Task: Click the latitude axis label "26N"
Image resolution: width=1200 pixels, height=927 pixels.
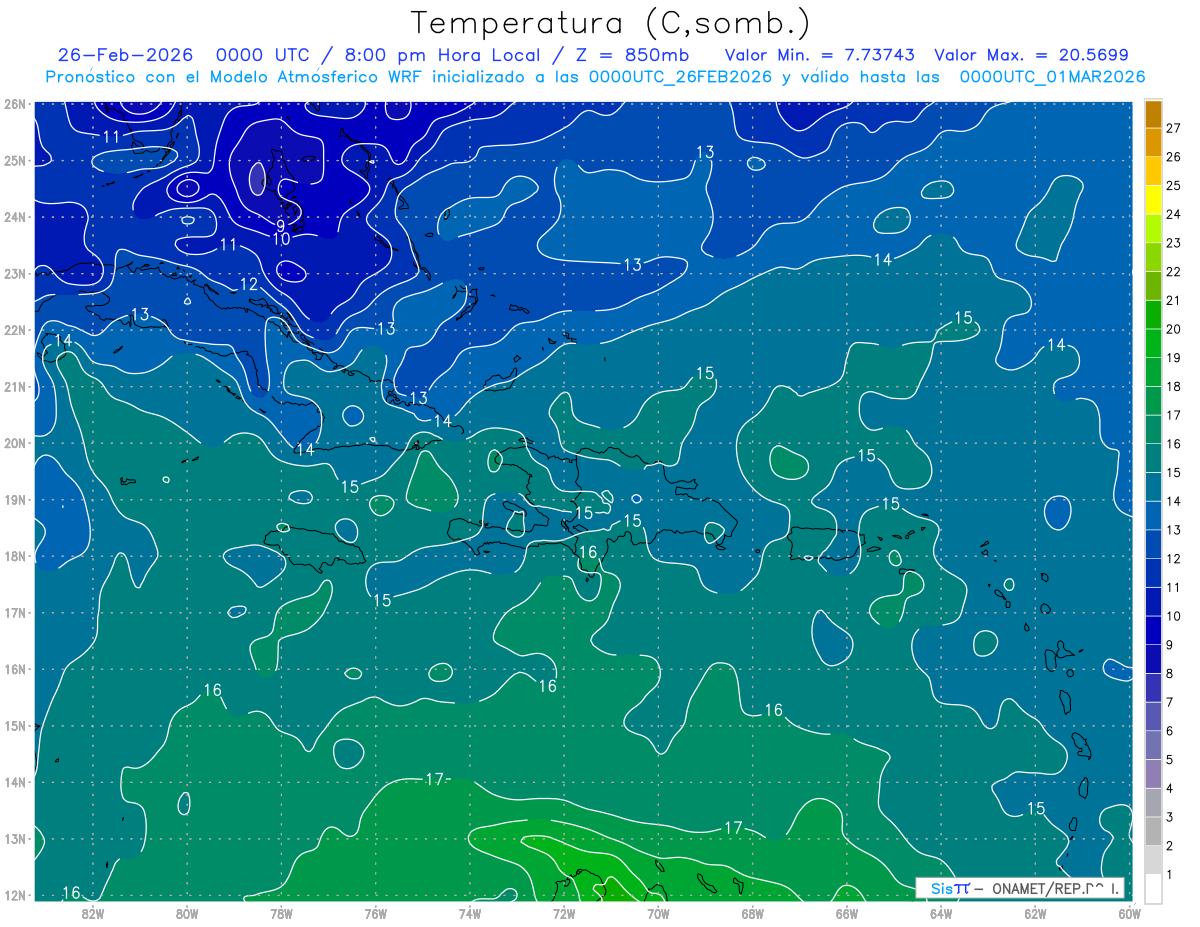Action: [x=14, y=104]
